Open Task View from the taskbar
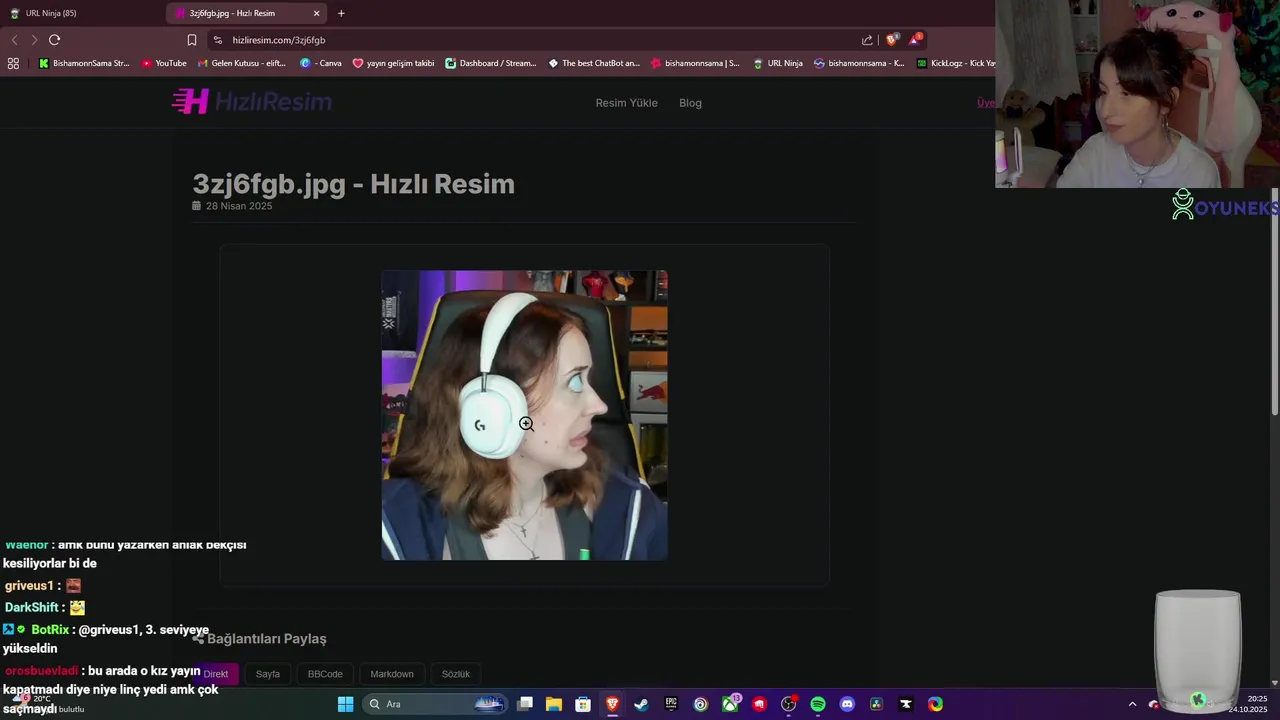The width and height of the screenshot is (1280, 720). click(525, 704)
